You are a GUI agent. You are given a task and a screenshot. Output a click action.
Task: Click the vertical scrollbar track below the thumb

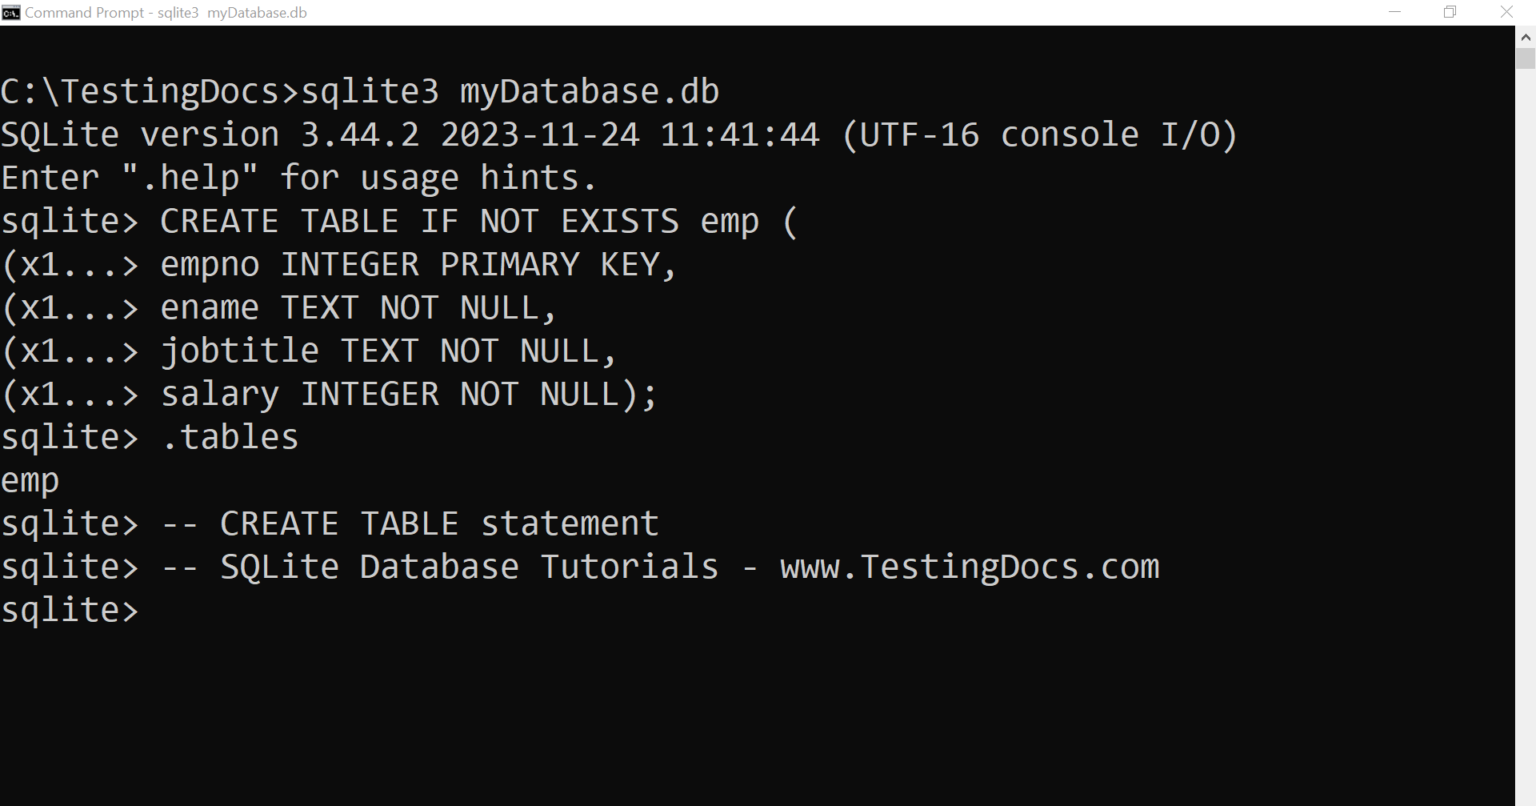point(1526,430)
